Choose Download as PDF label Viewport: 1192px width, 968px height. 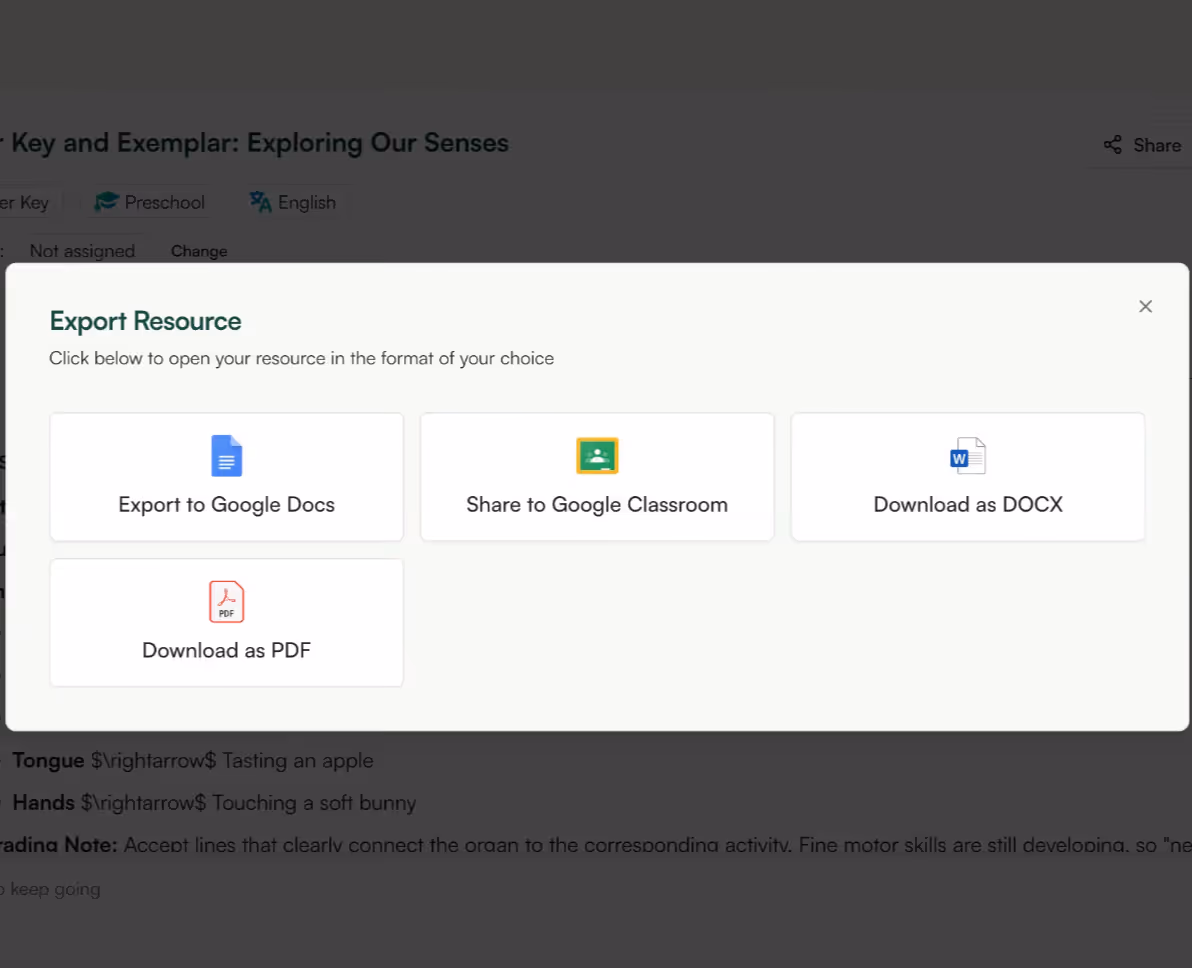(227, 651)
